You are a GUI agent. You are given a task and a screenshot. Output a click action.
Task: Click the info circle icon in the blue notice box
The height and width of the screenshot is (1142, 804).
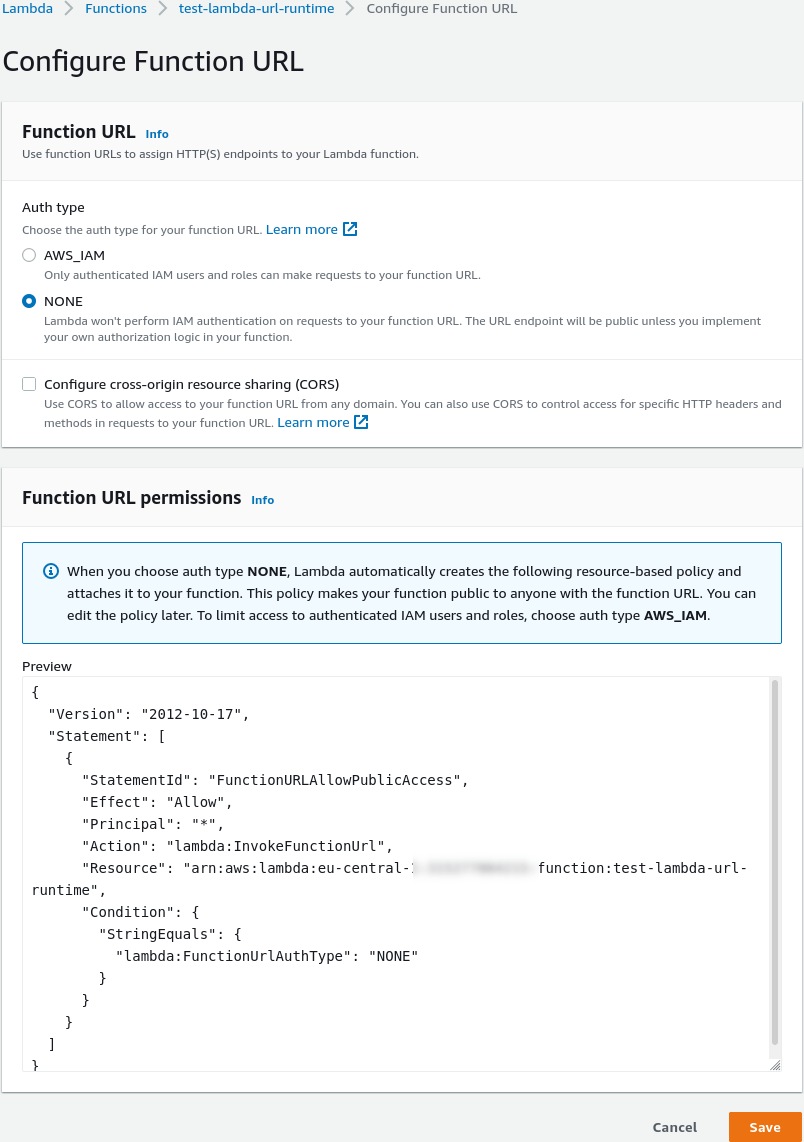[x=50, y=571]
